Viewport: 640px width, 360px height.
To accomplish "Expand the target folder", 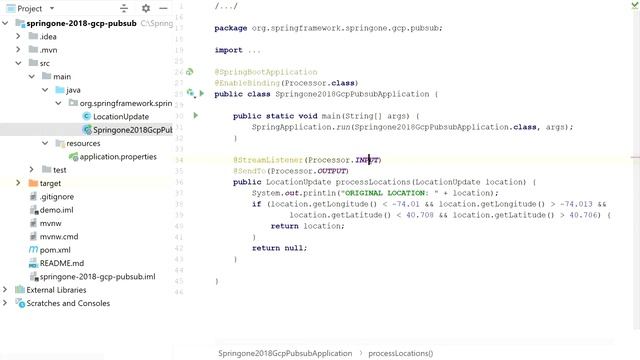I will pos(18,183).
